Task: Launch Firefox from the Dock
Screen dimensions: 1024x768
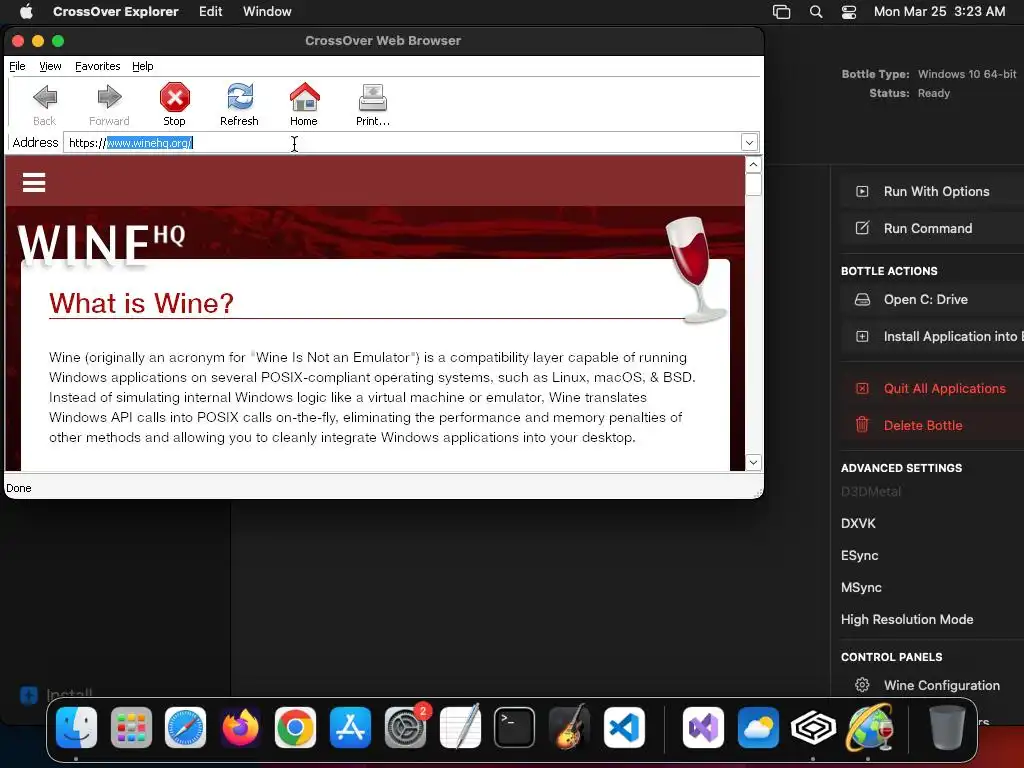Action: coord(240,728)
